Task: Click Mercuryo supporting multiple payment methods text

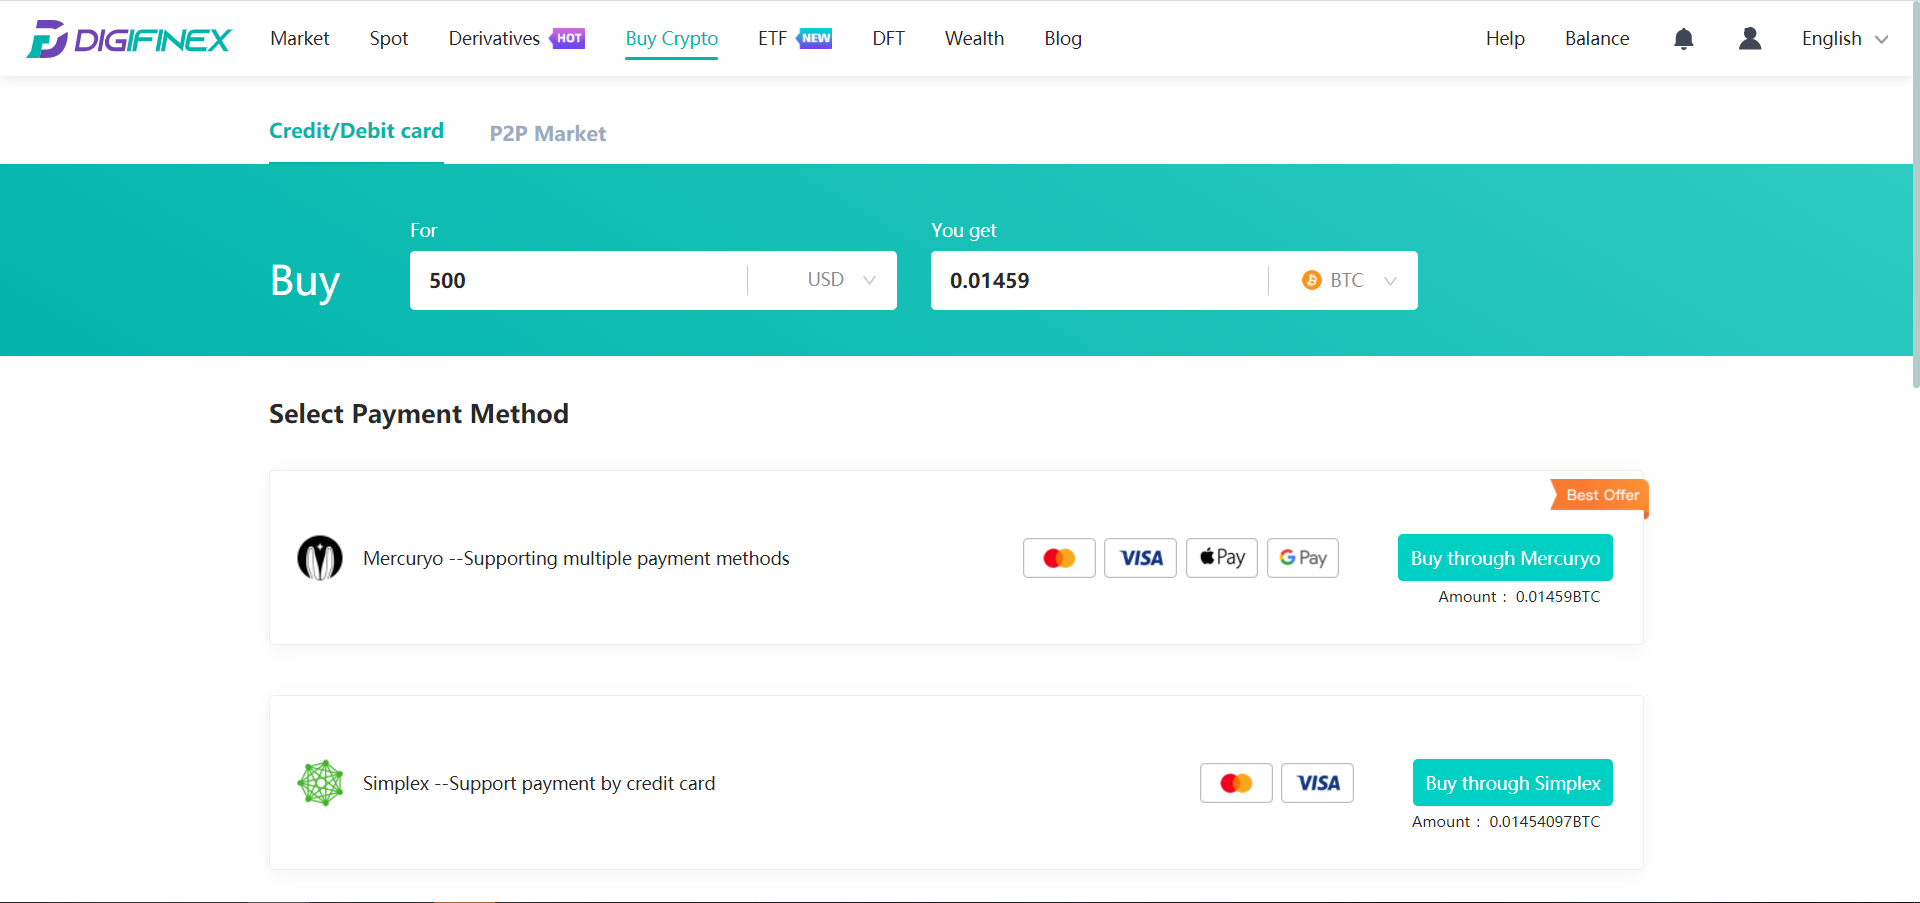Action: coord(576,558)
